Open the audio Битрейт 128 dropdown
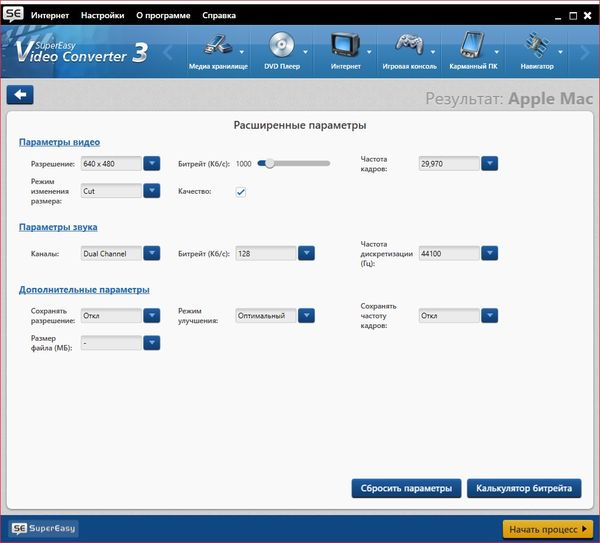The height and width of the screenshot is (543, 600). click(x=307, y=253)
